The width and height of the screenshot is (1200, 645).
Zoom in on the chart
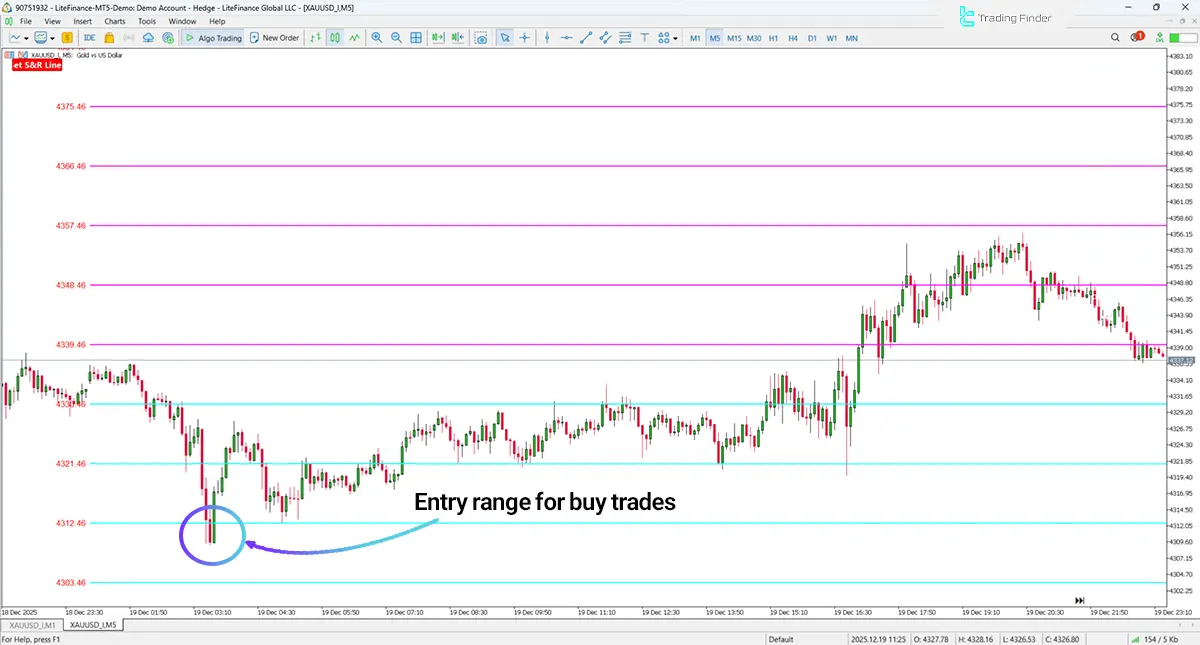click(377, 38)
